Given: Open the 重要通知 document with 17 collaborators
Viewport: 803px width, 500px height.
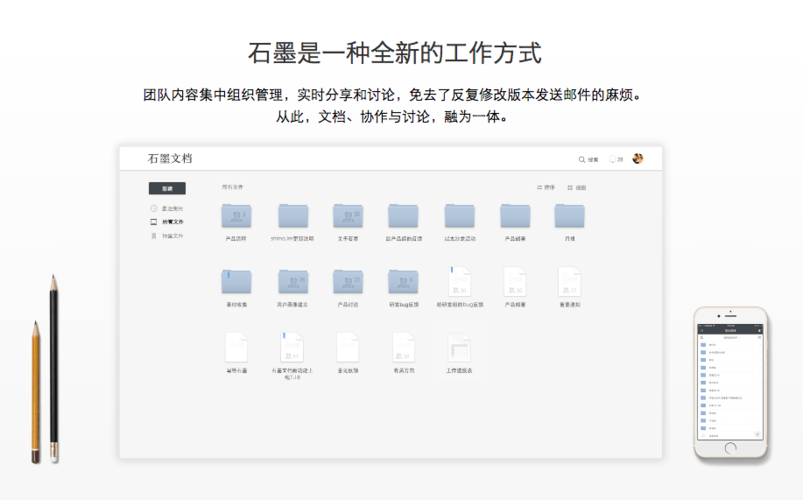Looking at the screenshot, I should [569, 281].
